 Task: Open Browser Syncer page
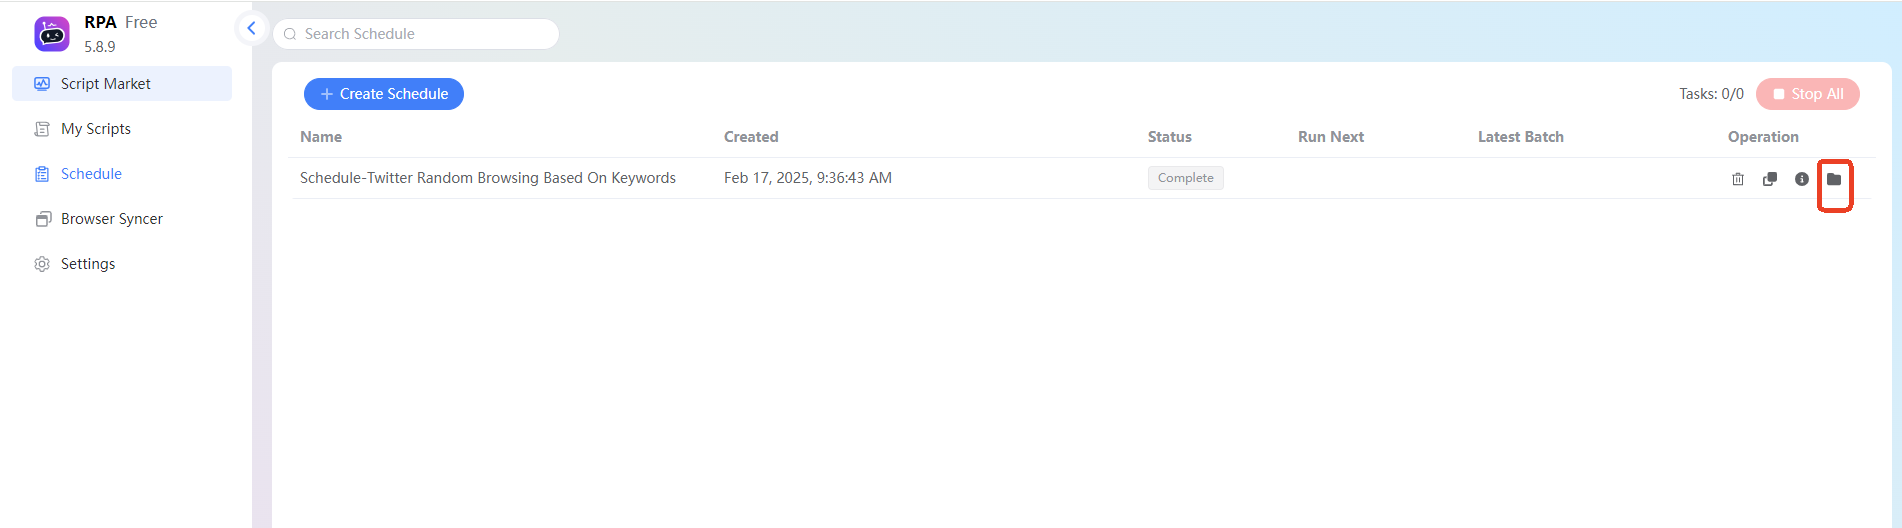point(112,219)
